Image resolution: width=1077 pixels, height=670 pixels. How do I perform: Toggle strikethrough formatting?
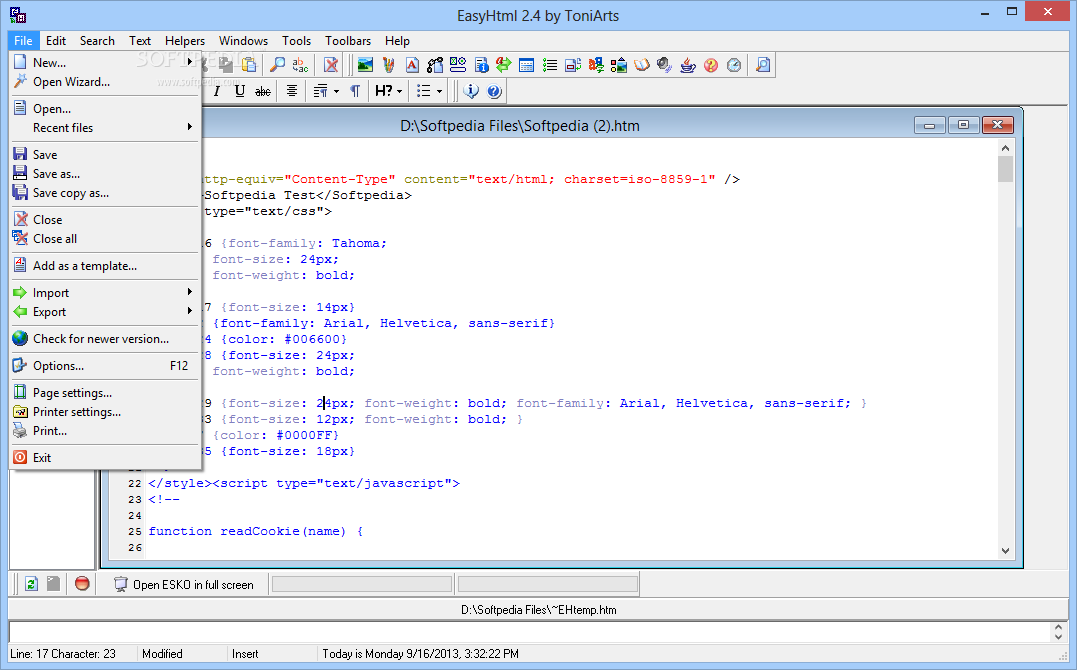pyautogui.click(x=262, y=91)
